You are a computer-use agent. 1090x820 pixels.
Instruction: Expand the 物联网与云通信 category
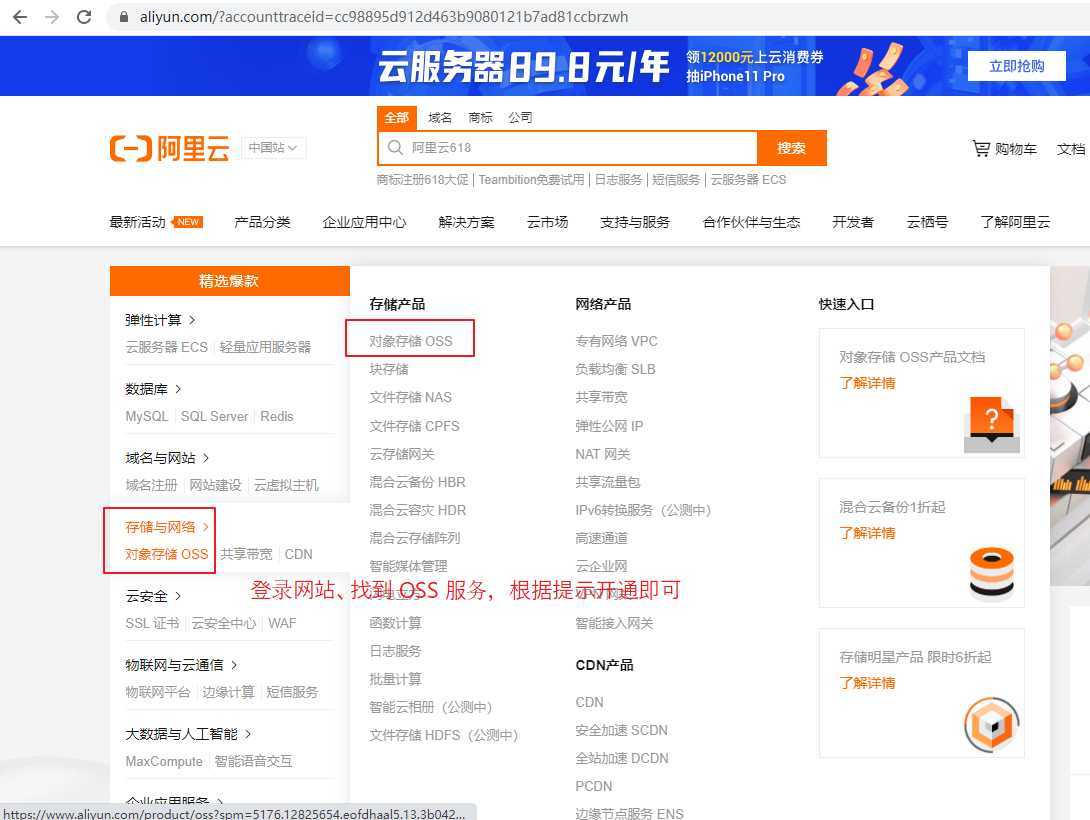(x=181, y=664)
